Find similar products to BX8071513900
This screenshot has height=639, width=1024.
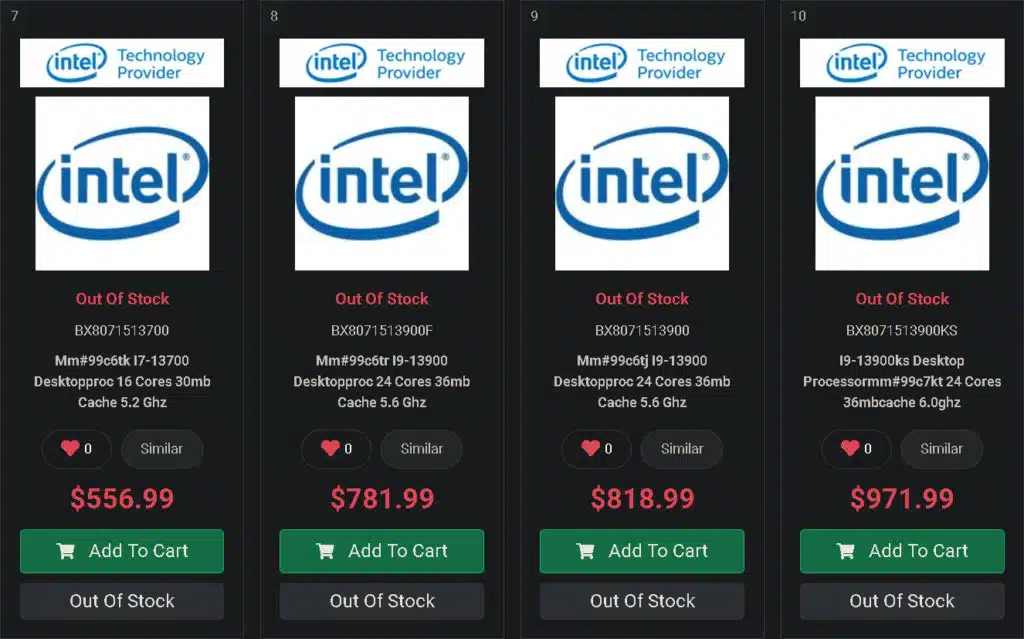tap(682, 449)
